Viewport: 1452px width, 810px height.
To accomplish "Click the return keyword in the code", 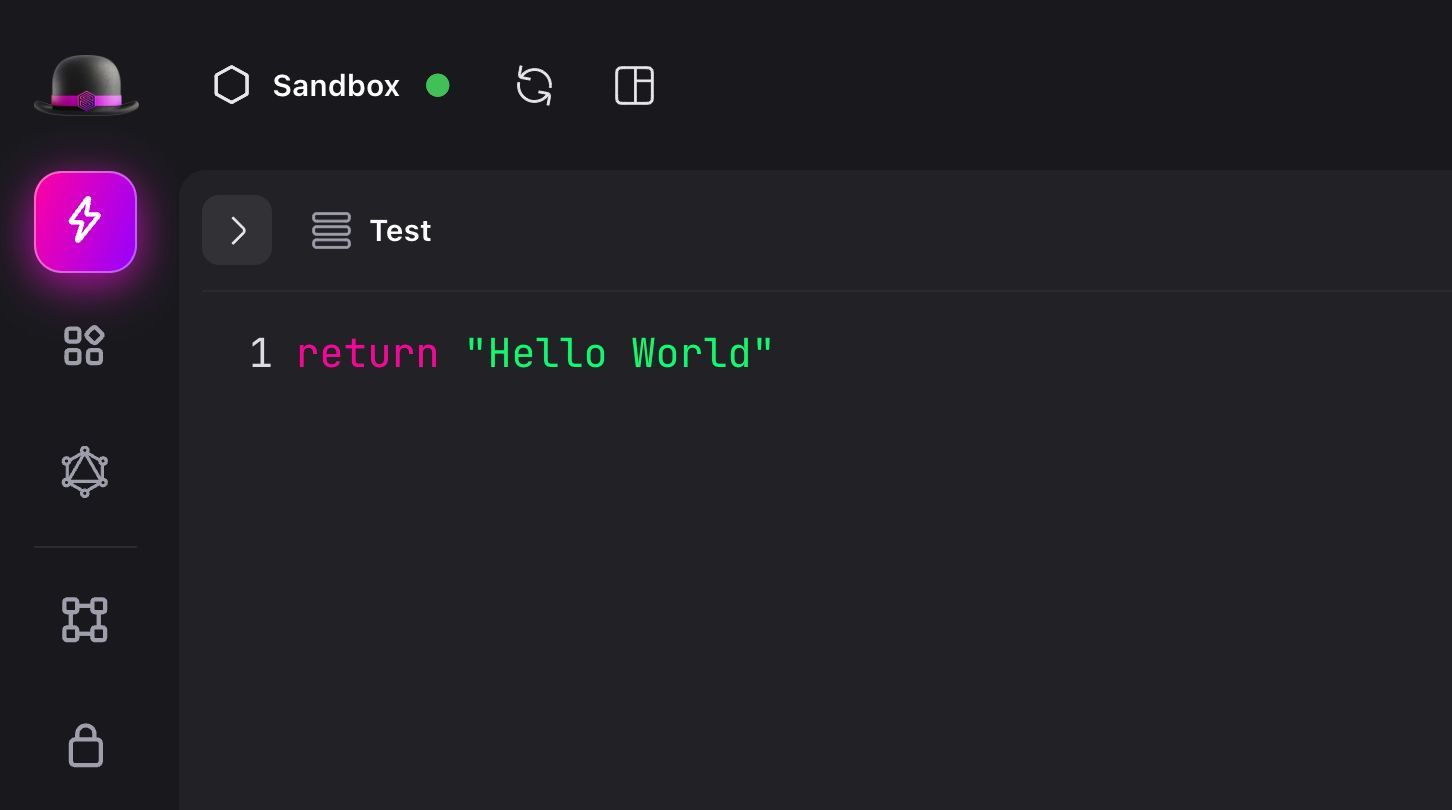I will [x=367, y=354].
